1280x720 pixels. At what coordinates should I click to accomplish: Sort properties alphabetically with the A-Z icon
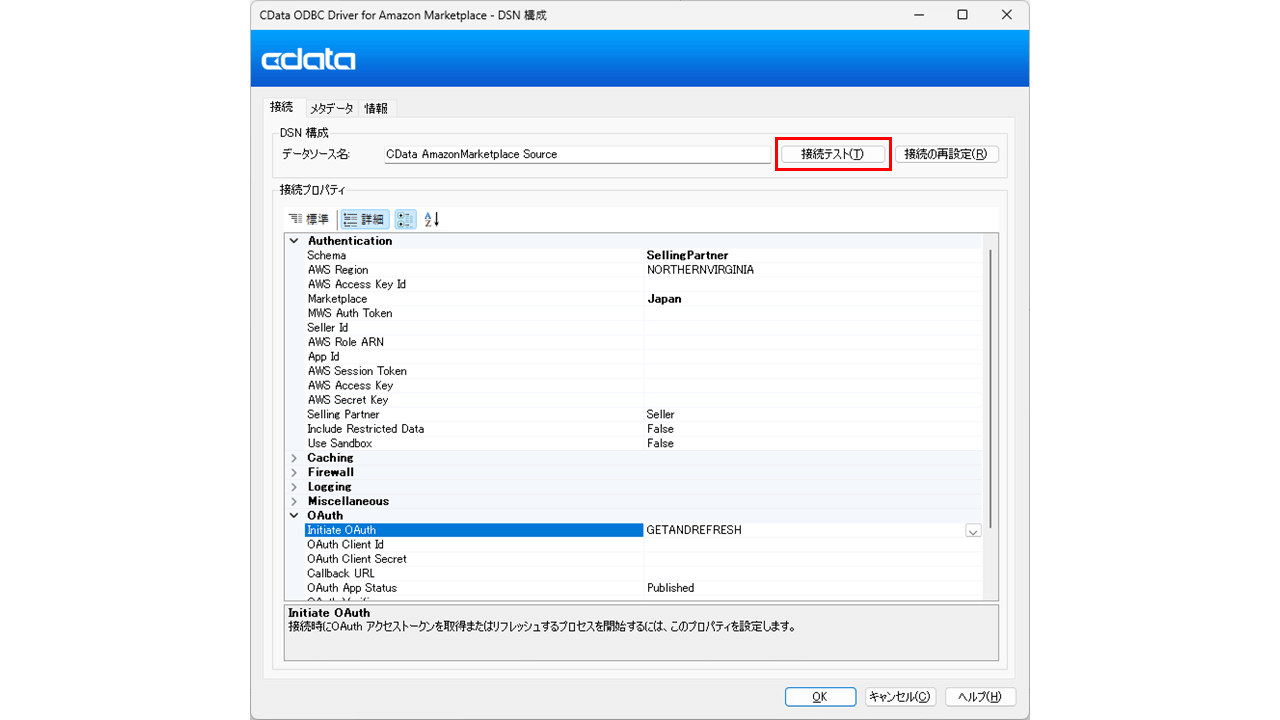[432, 219]
